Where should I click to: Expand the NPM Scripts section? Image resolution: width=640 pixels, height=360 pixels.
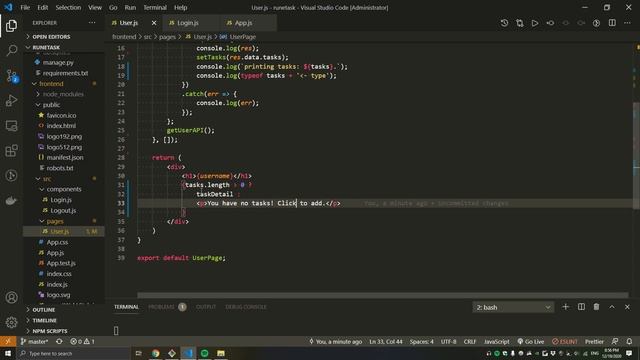[x=50, y=331]
